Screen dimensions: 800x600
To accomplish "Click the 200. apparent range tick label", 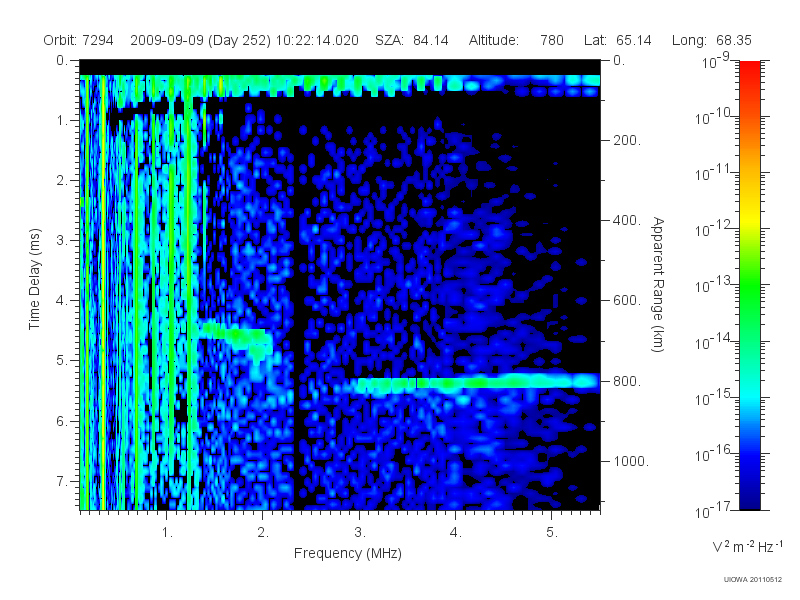I will click(x=627, y=140).
